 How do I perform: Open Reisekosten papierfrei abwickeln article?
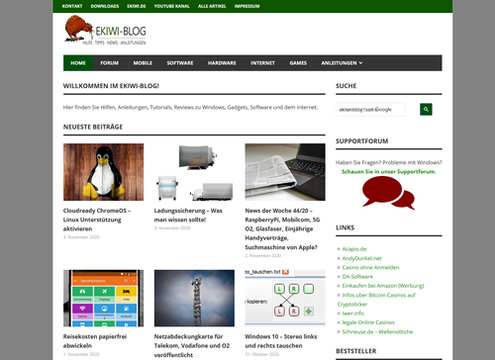(x=95, y=341)
